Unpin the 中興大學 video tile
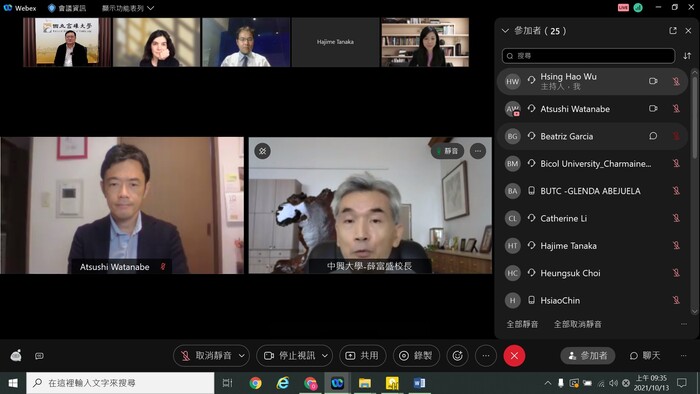 point(262,151)
